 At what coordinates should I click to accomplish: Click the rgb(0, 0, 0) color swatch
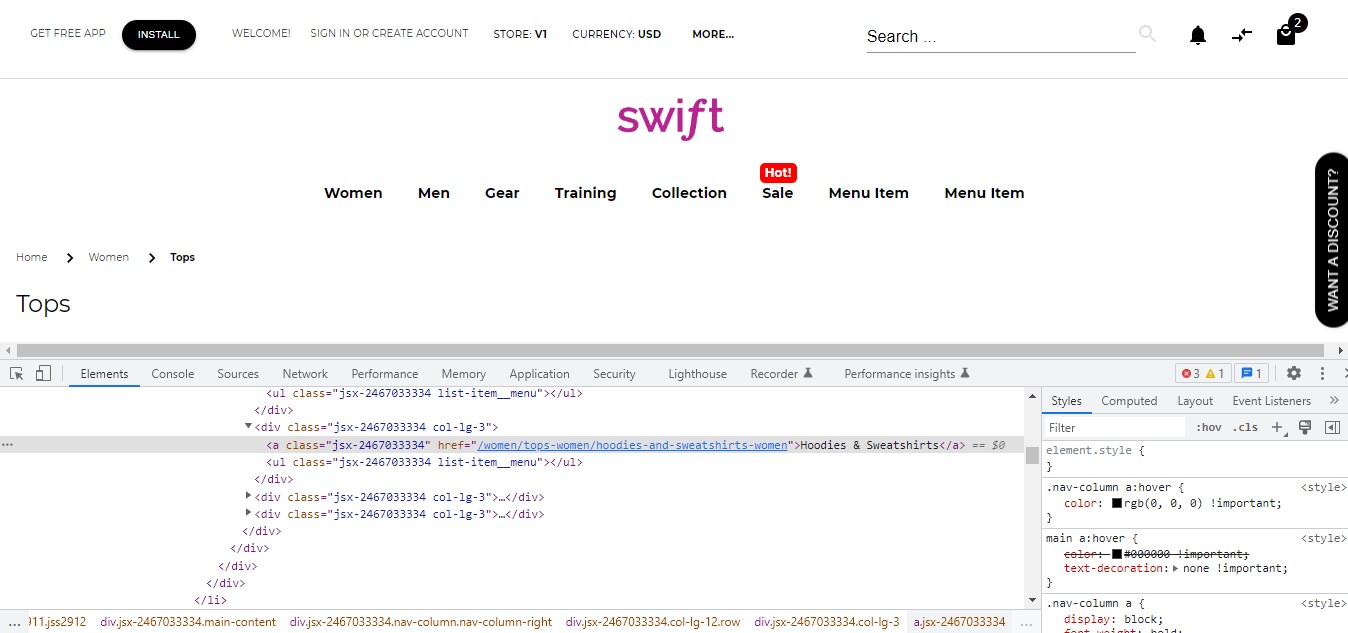click(x=1117, y=504)
